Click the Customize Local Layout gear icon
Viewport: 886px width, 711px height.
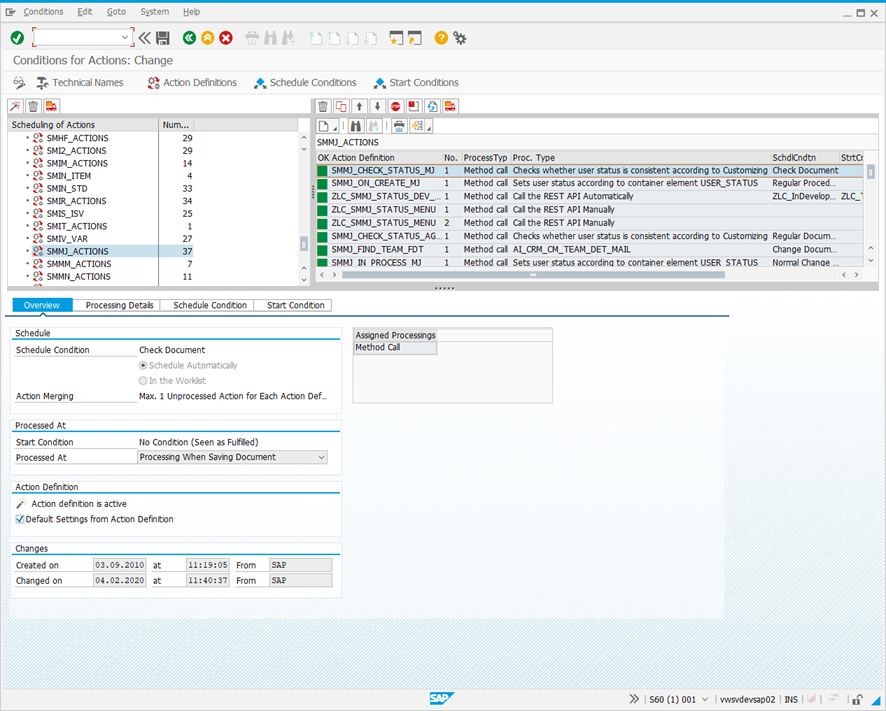[460, 38]
